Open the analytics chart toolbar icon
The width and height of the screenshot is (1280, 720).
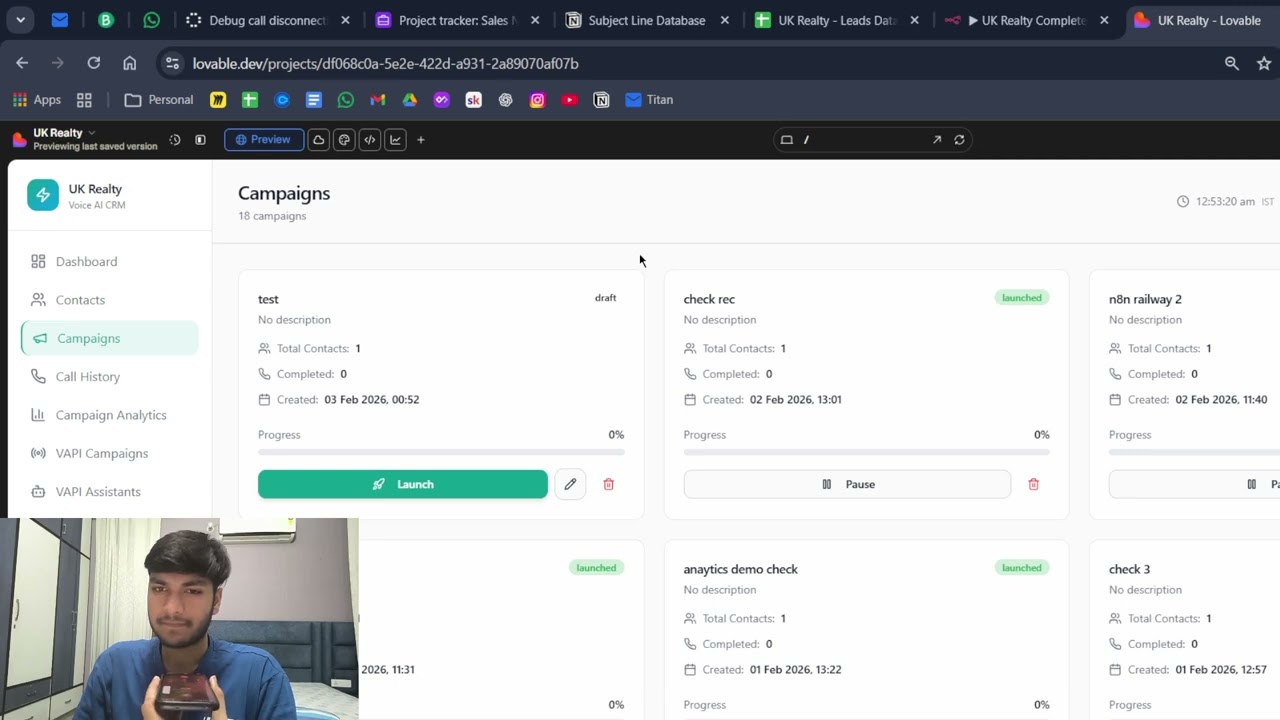click(x=396, y=140)
